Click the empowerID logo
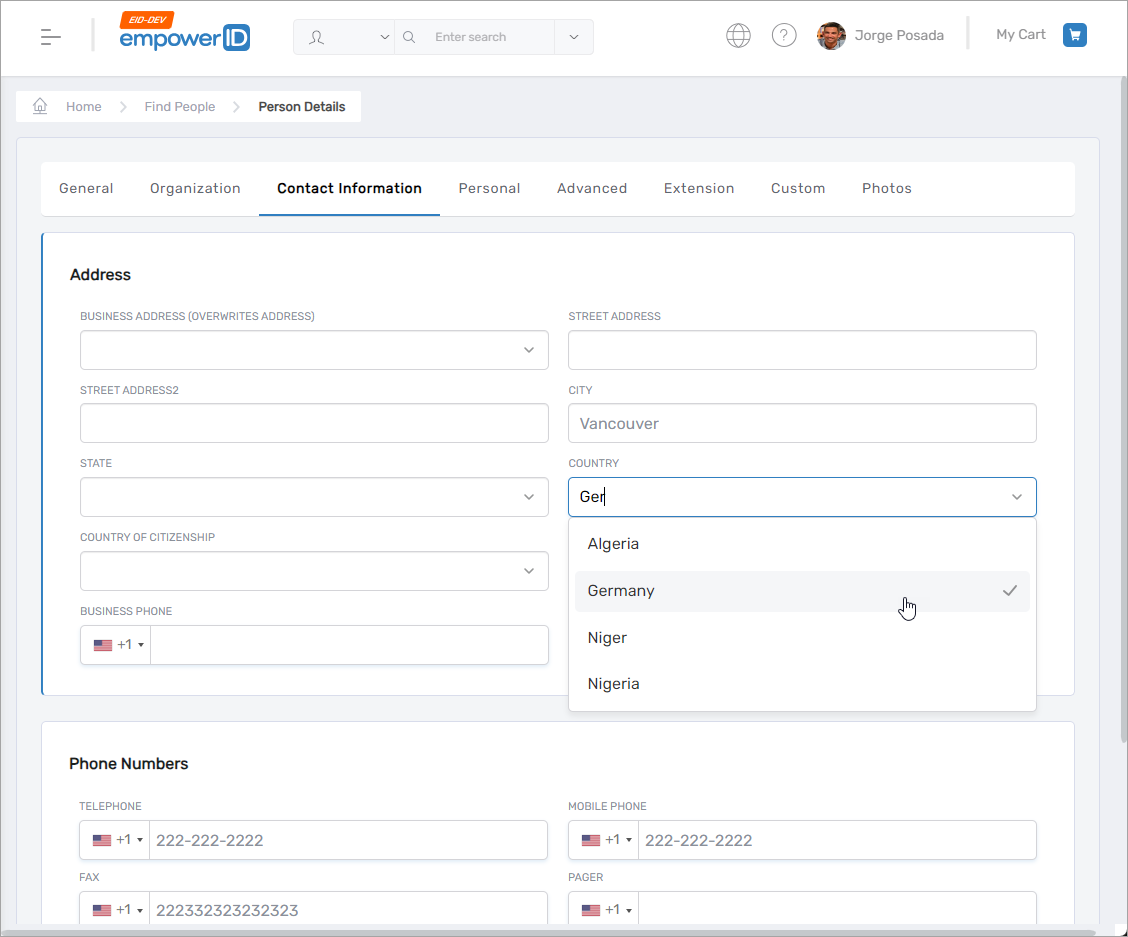The image size is (1128, 937). point(184,36)
